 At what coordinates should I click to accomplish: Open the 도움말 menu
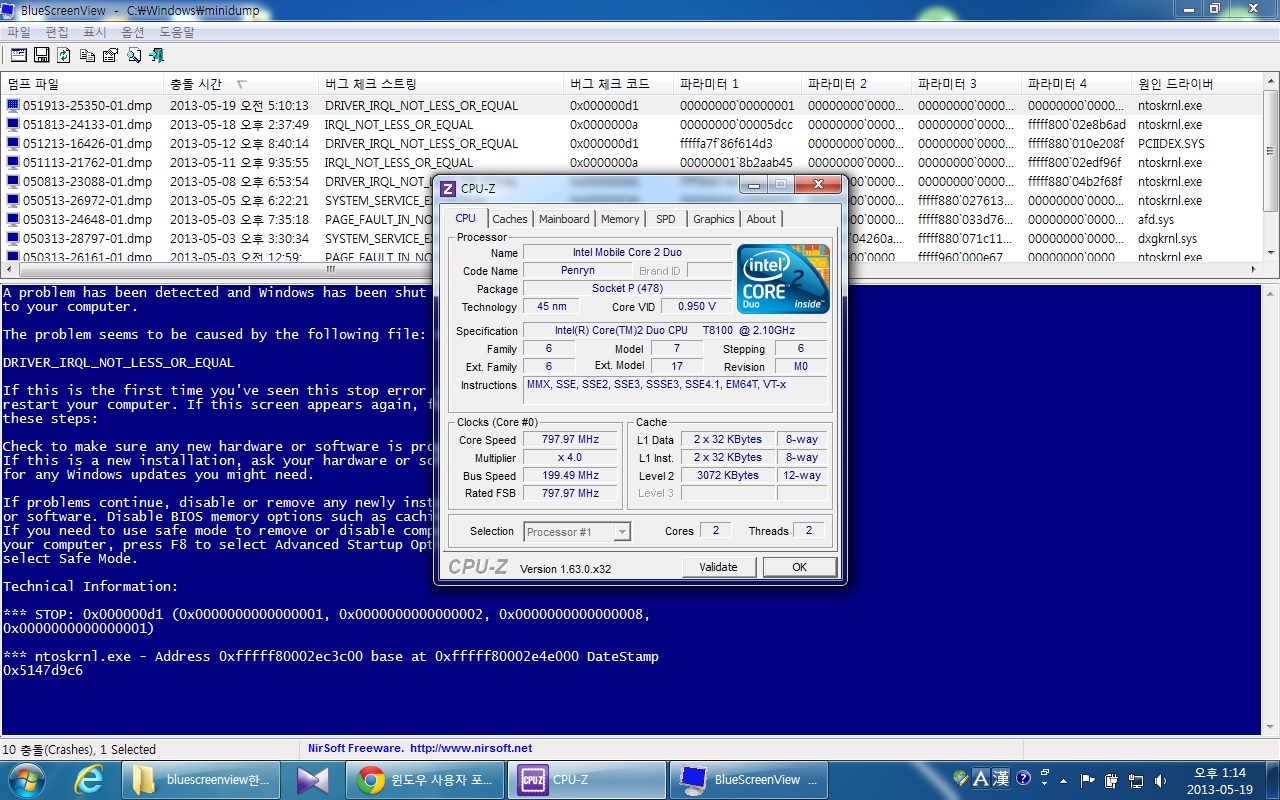pos(177,32)
